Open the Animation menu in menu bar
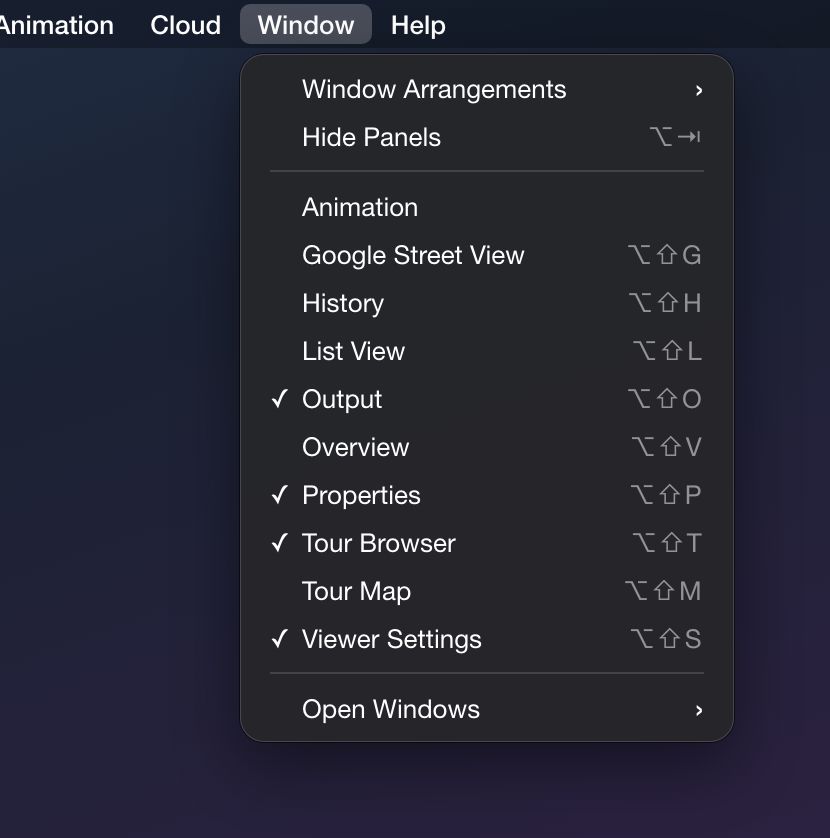The width and height of the screenshot is (830, 838). click(x=56, y=25)
